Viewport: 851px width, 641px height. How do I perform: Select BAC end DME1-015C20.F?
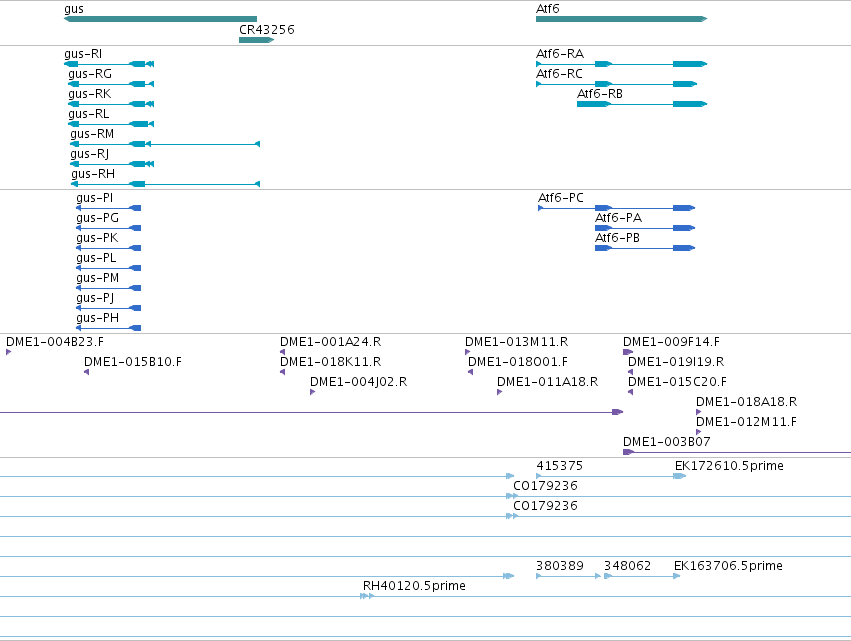coord(677,383)
